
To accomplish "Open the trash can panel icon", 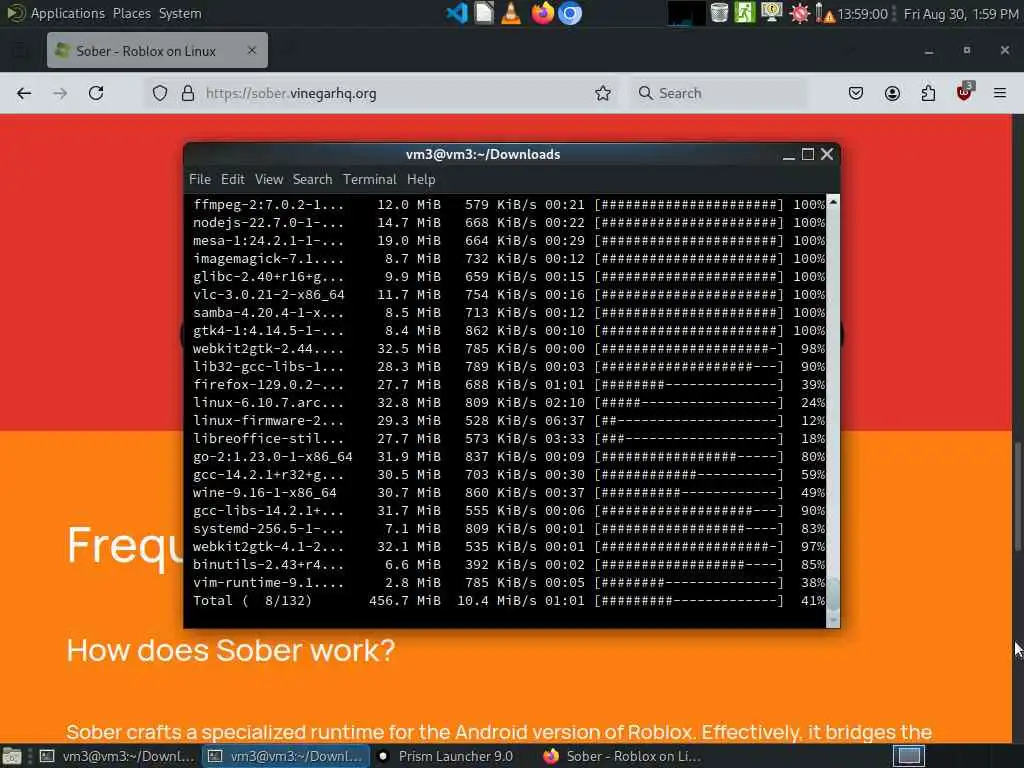I will click(719, 13).
